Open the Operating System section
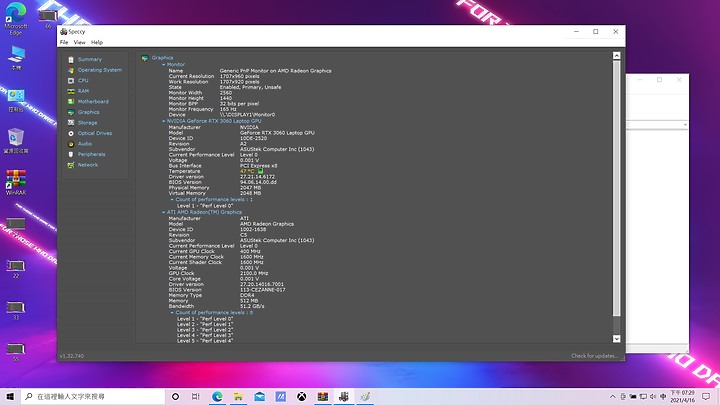 coord(99,70)
